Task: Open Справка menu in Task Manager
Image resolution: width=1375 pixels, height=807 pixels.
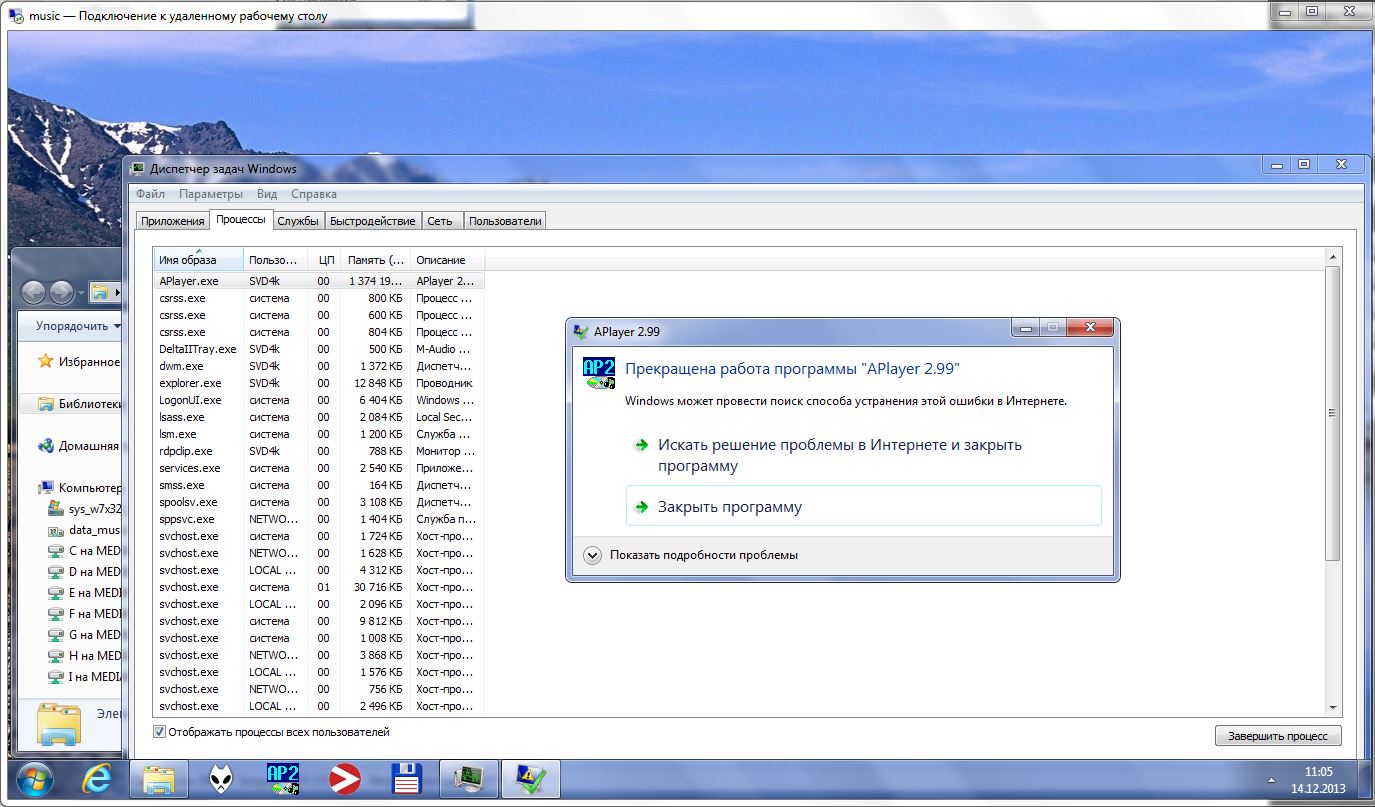Action: [x=314, y=194]
